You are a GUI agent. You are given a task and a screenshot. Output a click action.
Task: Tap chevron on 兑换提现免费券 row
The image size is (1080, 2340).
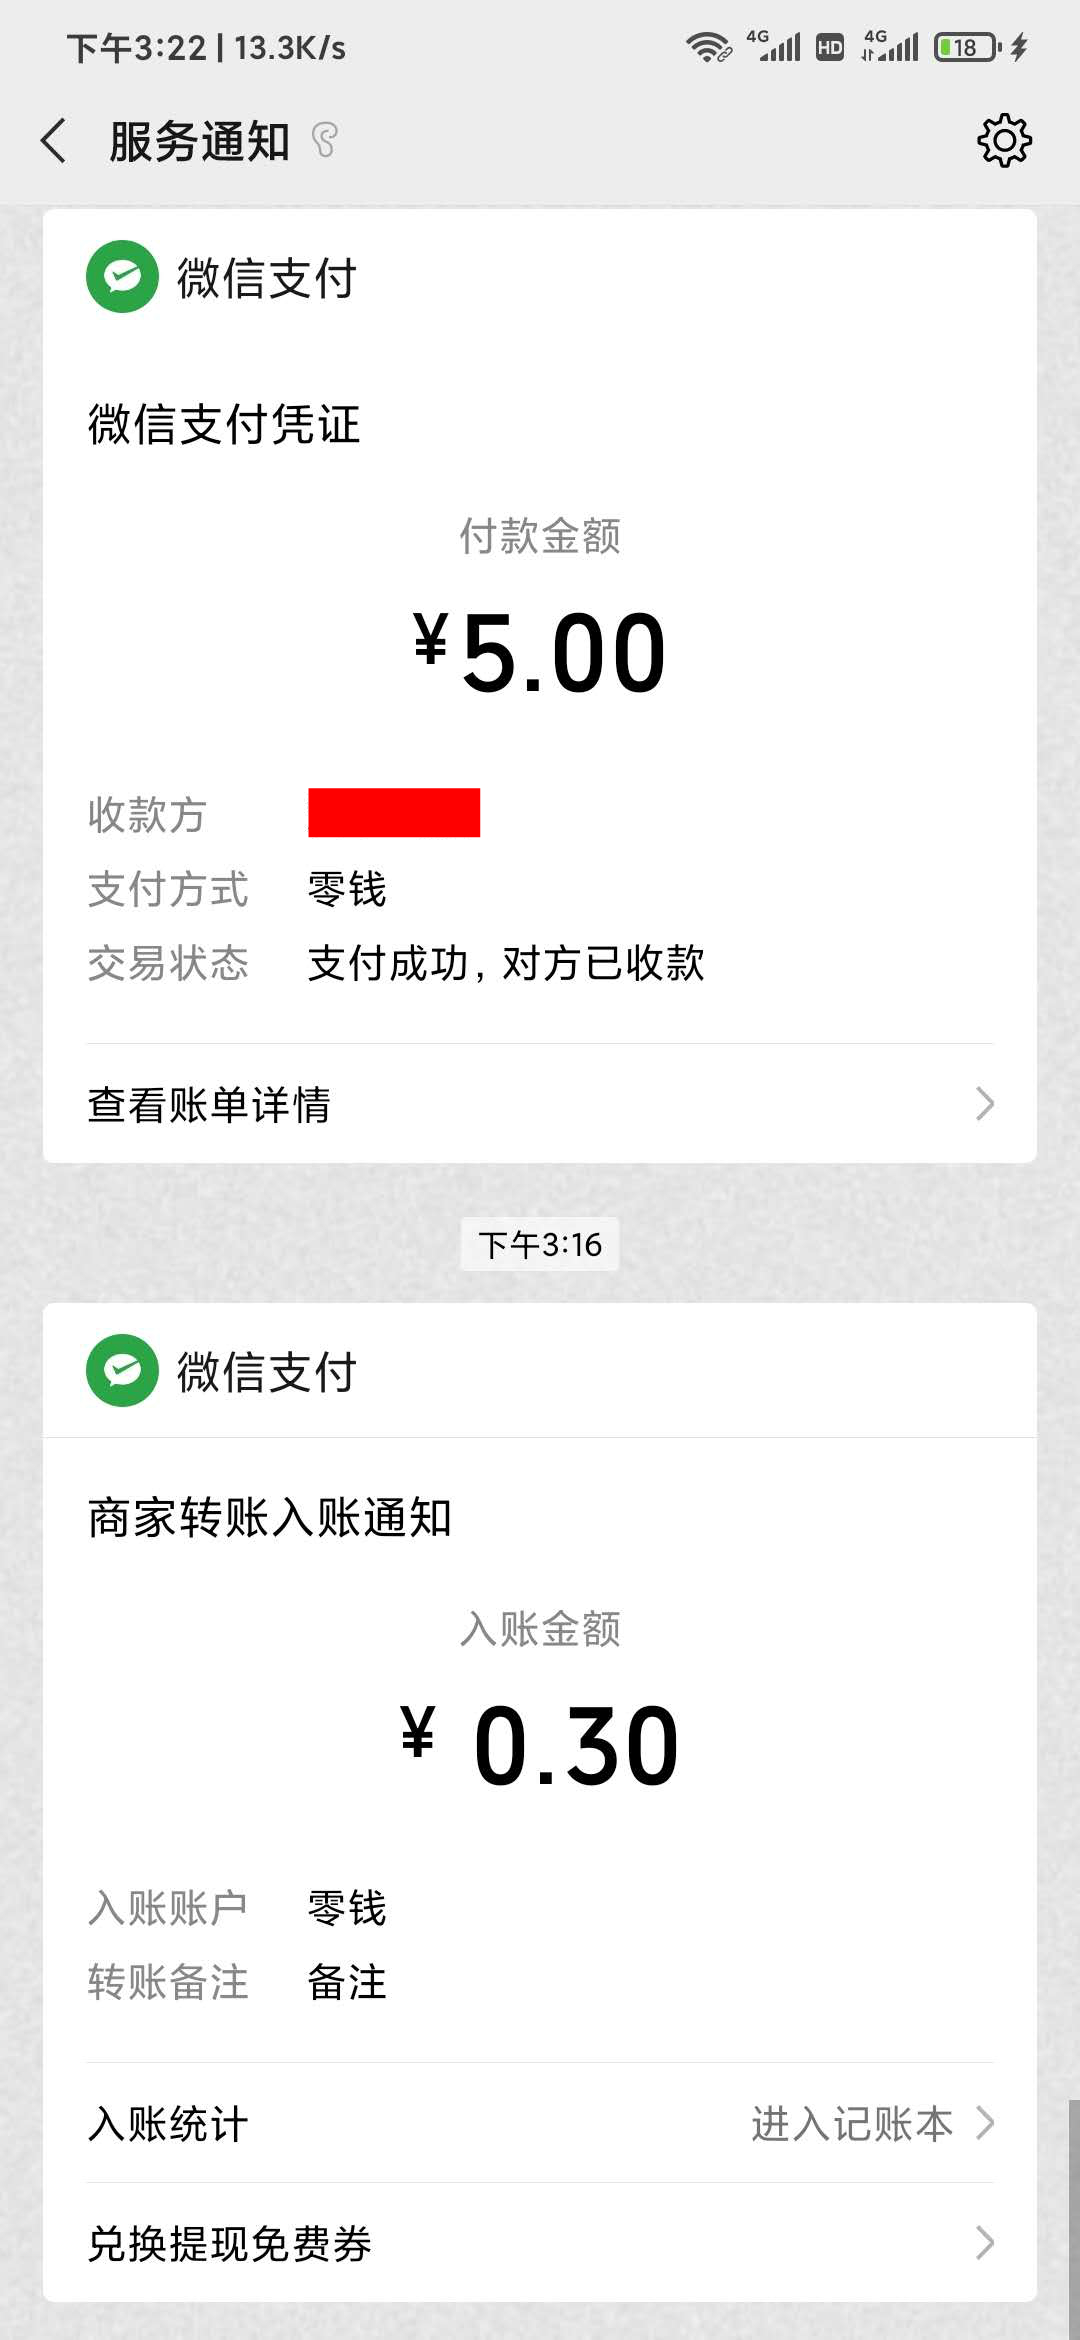click(x=985, y=2243)
